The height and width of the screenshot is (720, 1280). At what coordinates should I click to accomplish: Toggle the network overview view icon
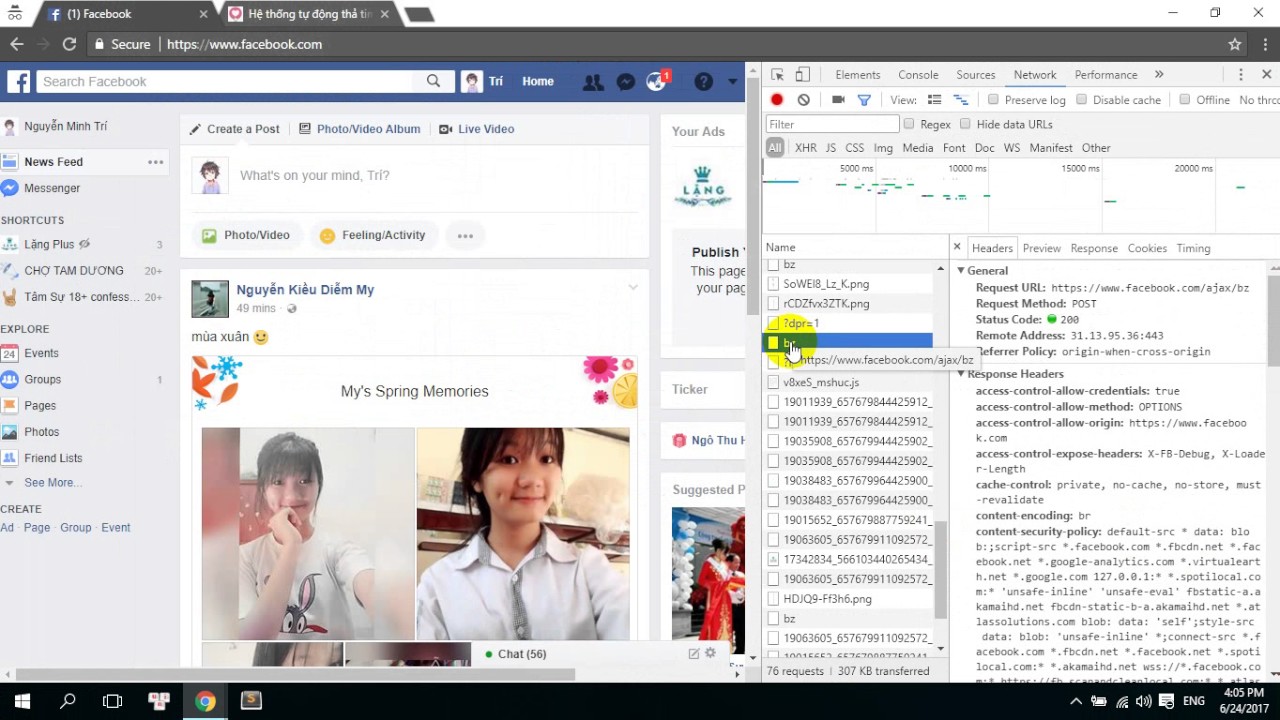tap(960, 100)
